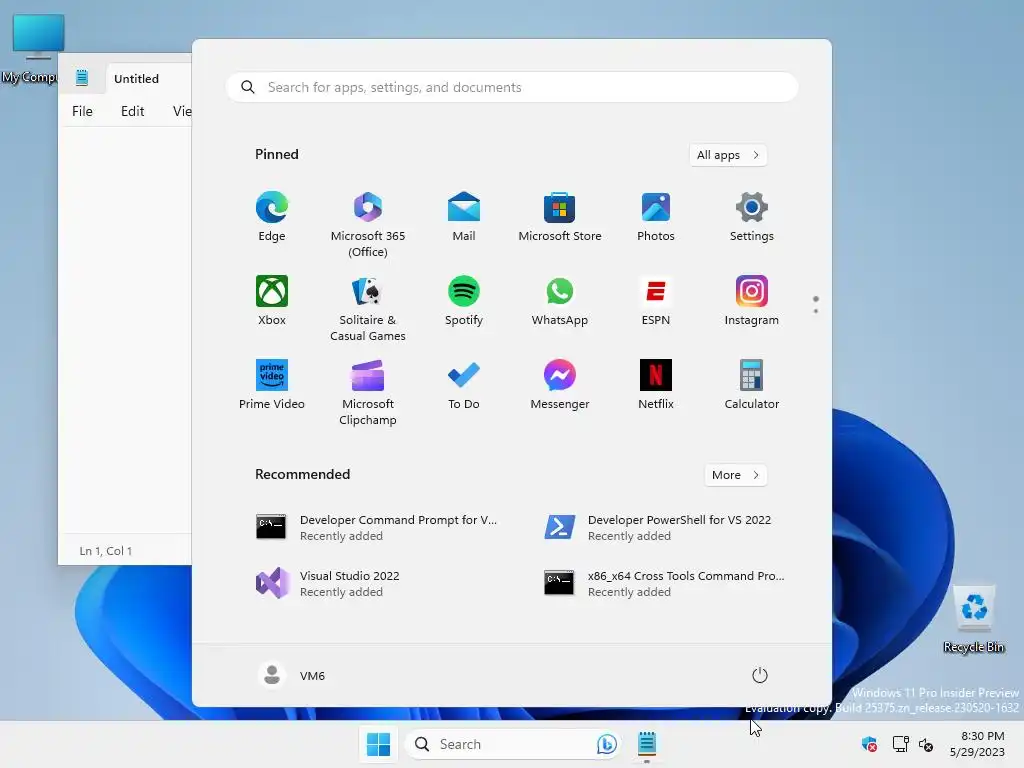The image size is (1024, 768).
Task: Launch Messenger
Action: [560, 385]
